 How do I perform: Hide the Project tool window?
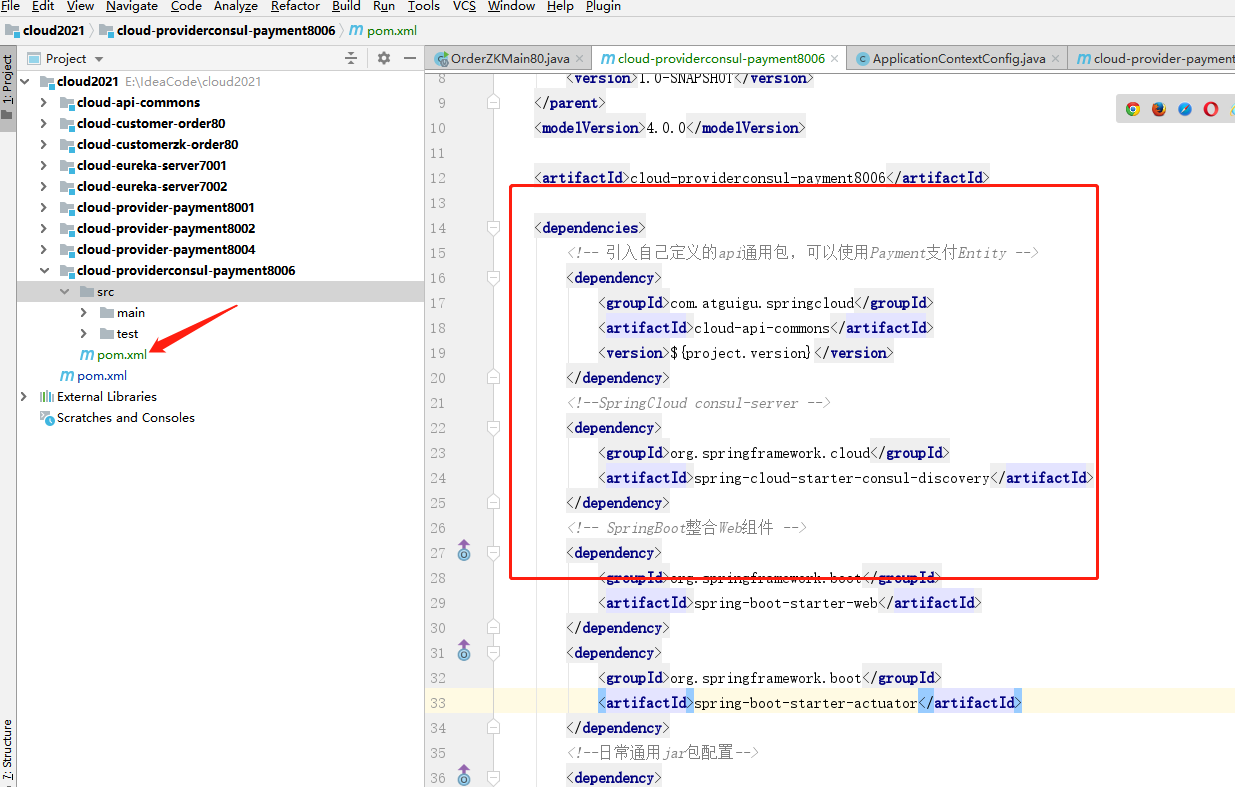point(408,59)
